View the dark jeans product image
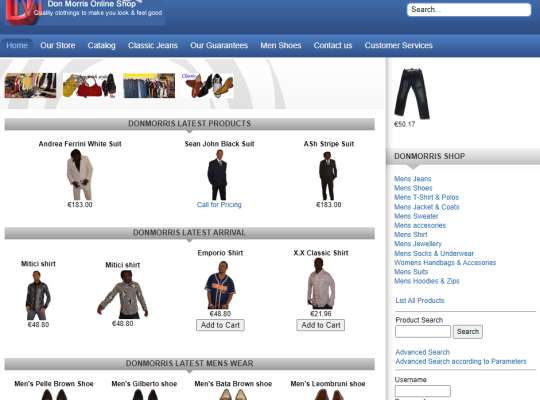Viewport: 540px width, 400px height. pyautogui.click(x=412, y=94)
